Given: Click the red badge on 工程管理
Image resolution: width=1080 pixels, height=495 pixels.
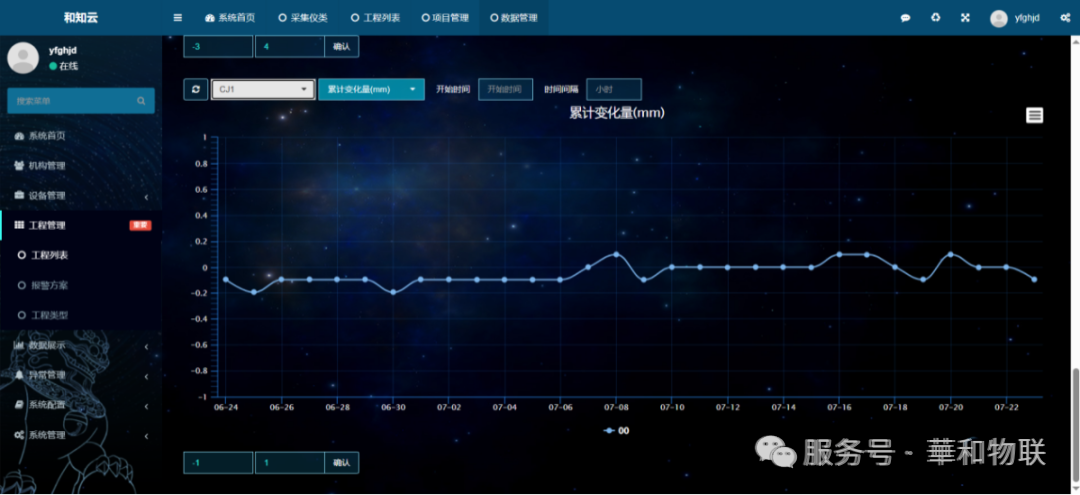Looking at the screenshot, I should click(x=141, y=225).
